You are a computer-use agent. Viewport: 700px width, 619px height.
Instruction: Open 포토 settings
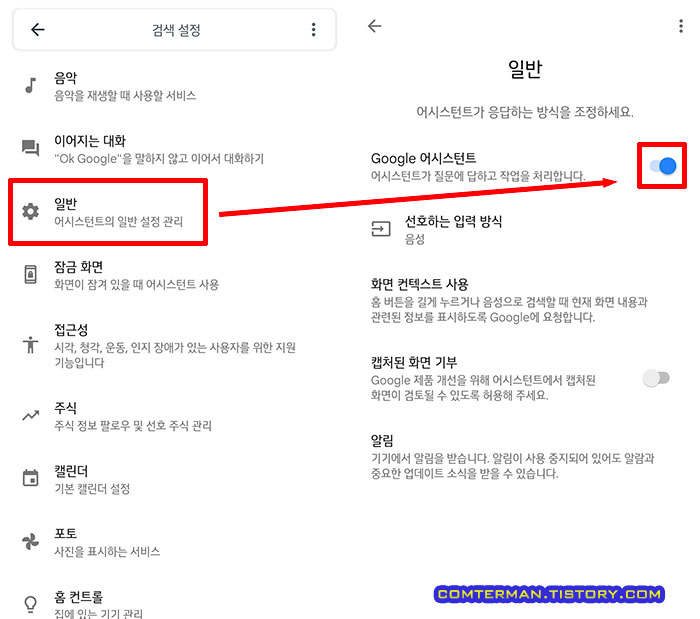click(x=174, y=542)
